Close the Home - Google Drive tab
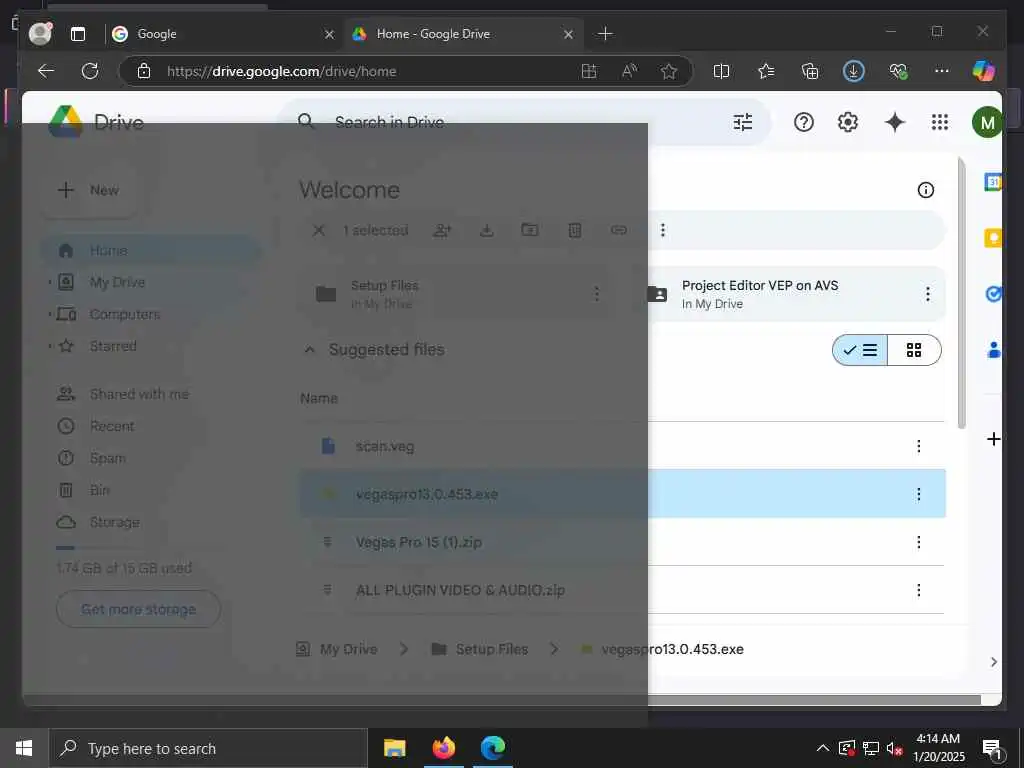 (568, 34)
